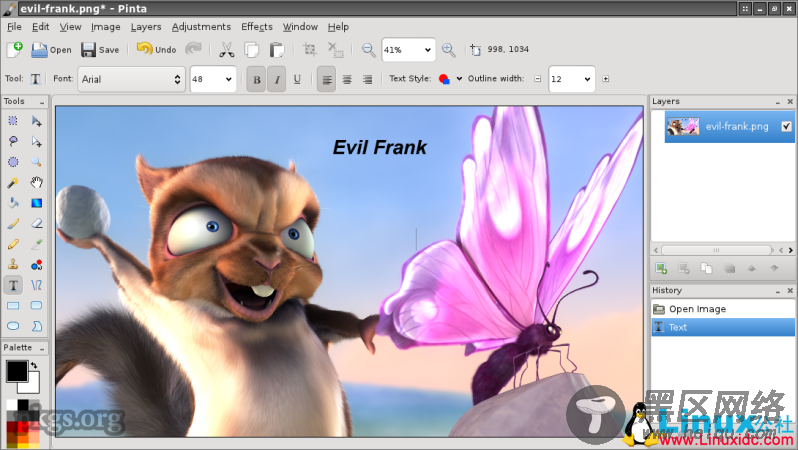Image resolution: width=798 pixels, height=450 pixels.
Task: Click the Save button
Action: (100, 49)
